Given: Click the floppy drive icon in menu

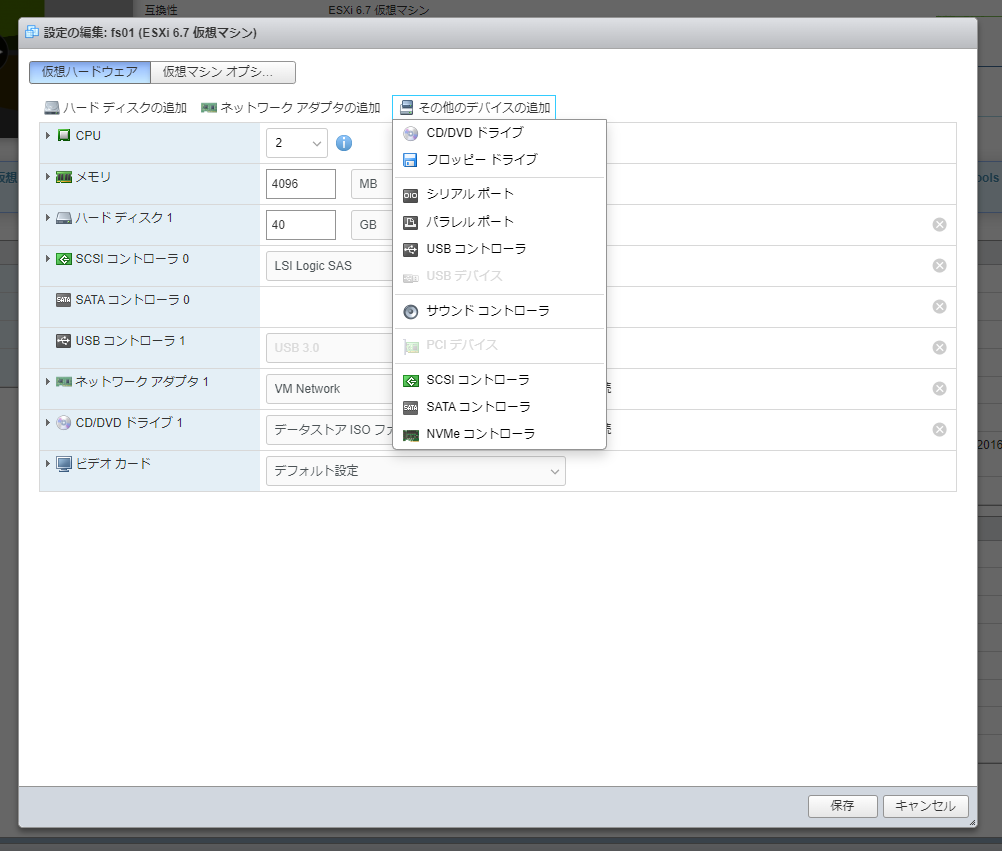Looking at the screenshot, I should tap(410, 160).
